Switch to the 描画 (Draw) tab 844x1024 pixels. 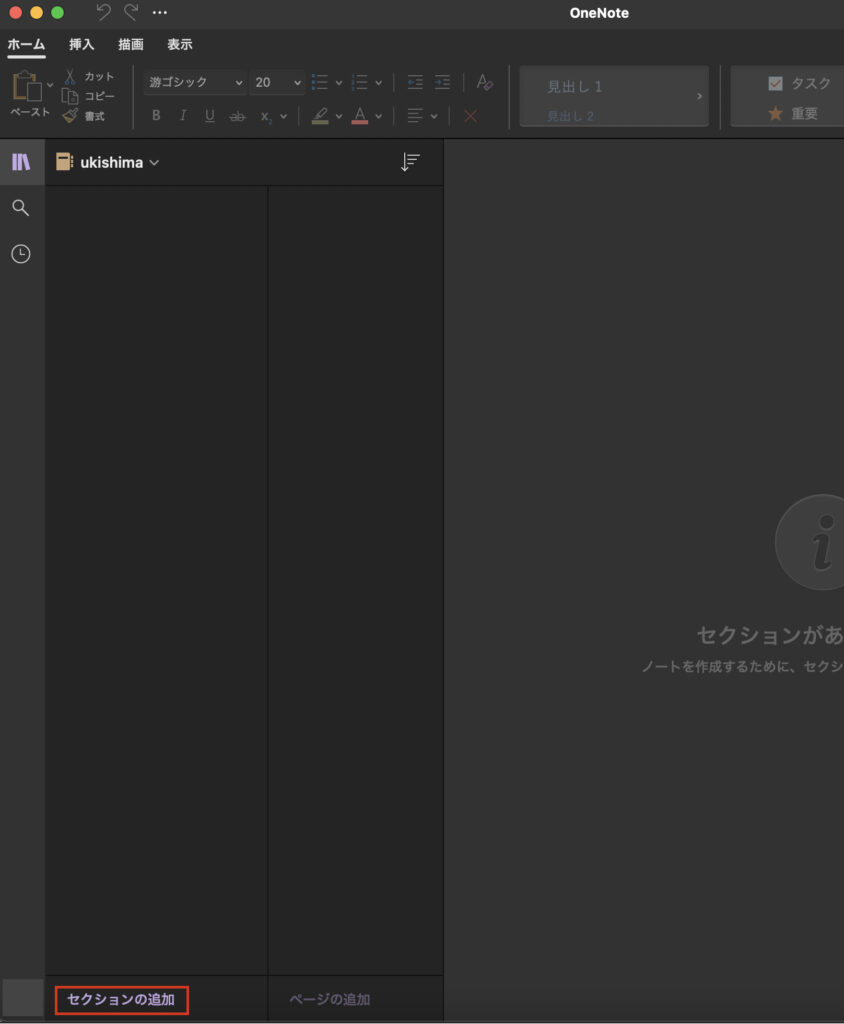(131, 44)
